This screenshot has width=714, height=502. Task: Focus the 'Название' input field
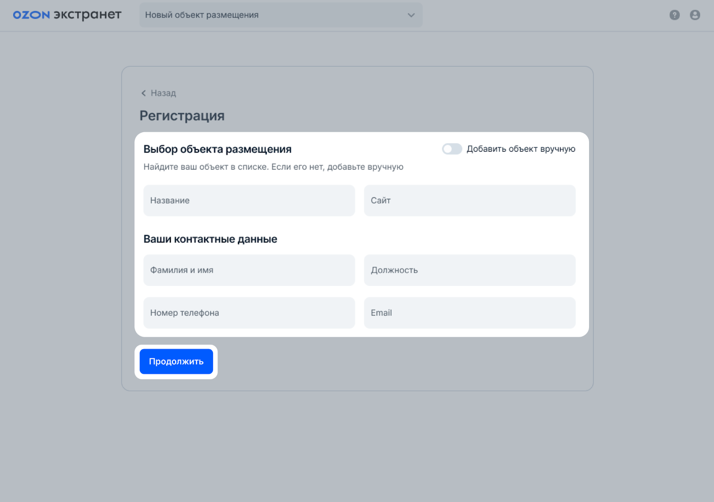pyautogui.click(x=249, y=200)
